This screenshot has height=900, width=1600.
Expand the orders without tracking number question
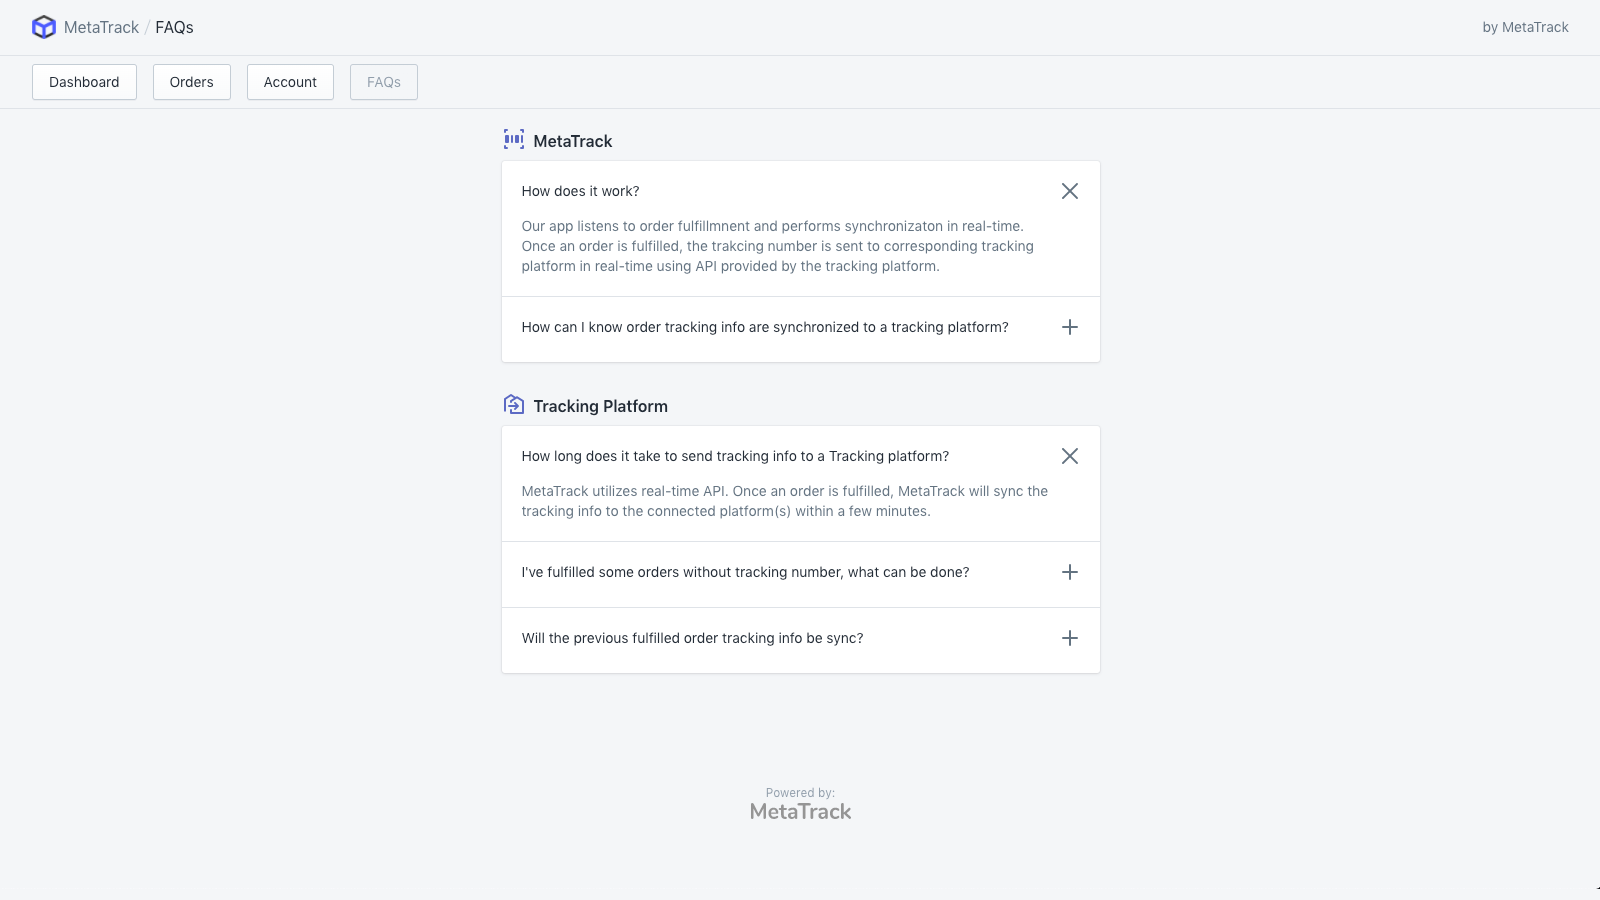click(x=1069, y=572)
